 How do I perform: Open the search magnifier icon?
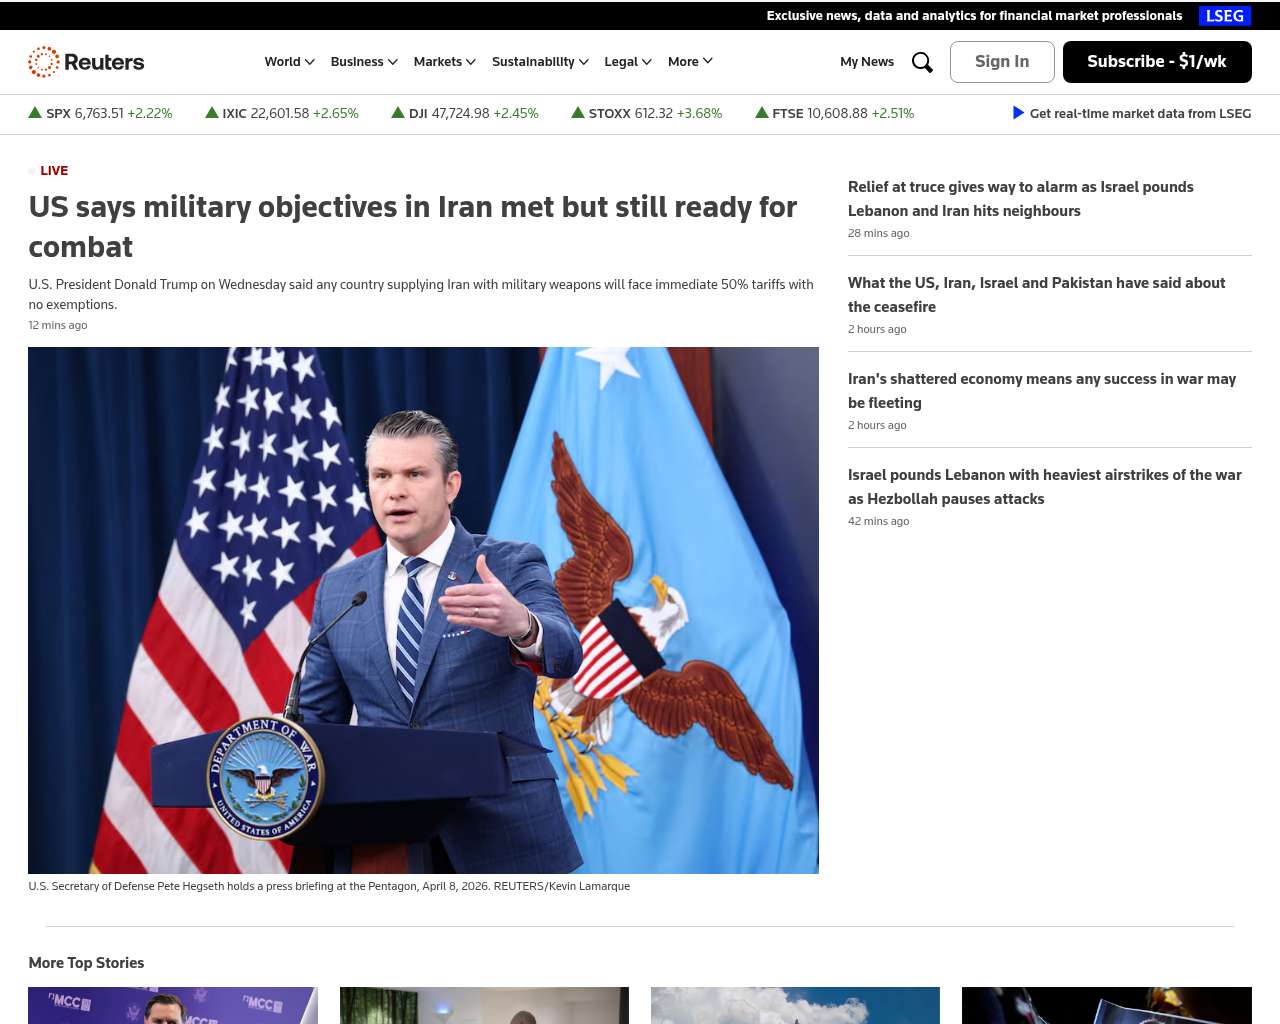[x=922, y=62]
